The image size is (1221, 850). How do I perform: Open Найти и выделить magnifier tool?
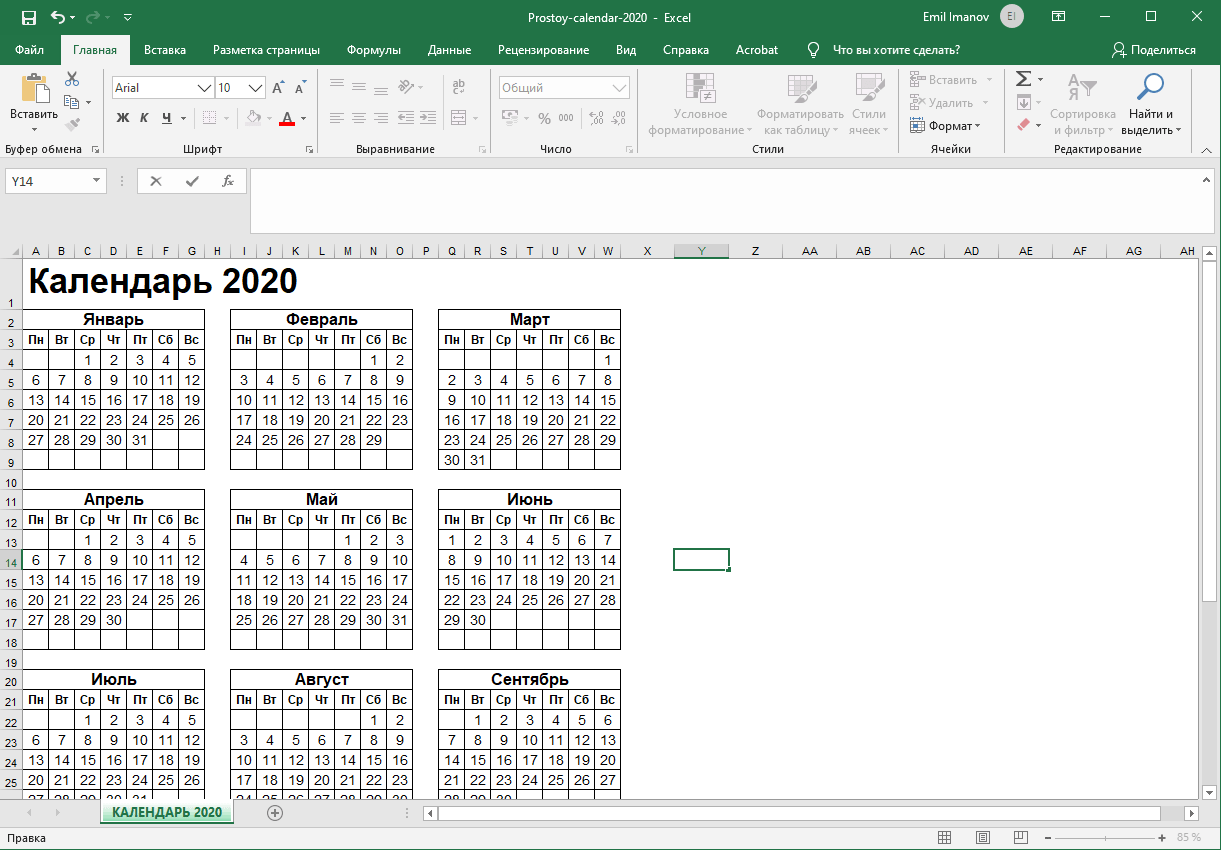tap(1151, 105)
